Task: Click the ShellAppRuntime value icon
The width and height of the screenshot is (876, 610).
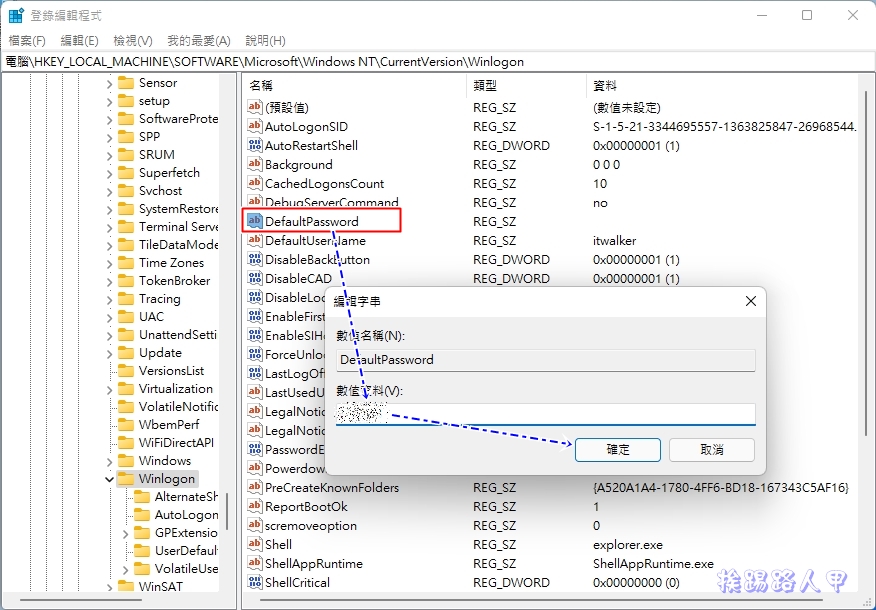Action: coord(255,563)
